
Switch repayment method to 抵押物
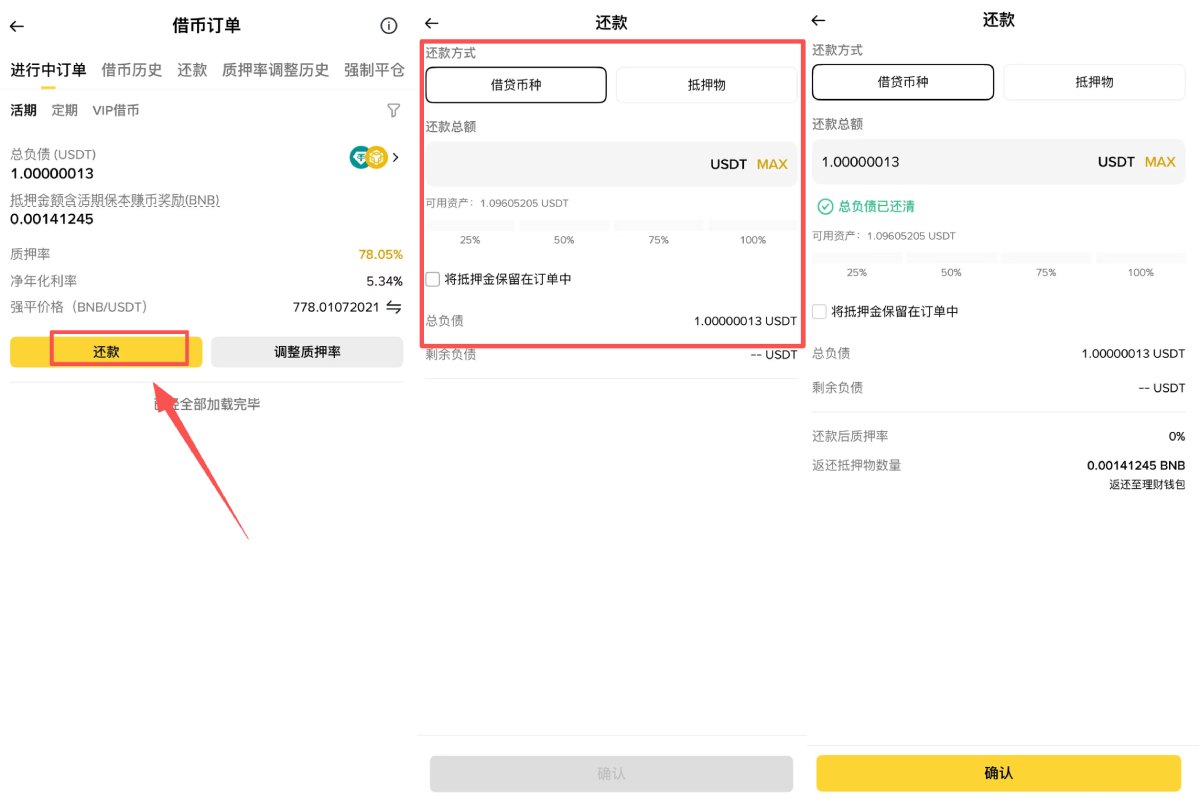click(706, 85)
